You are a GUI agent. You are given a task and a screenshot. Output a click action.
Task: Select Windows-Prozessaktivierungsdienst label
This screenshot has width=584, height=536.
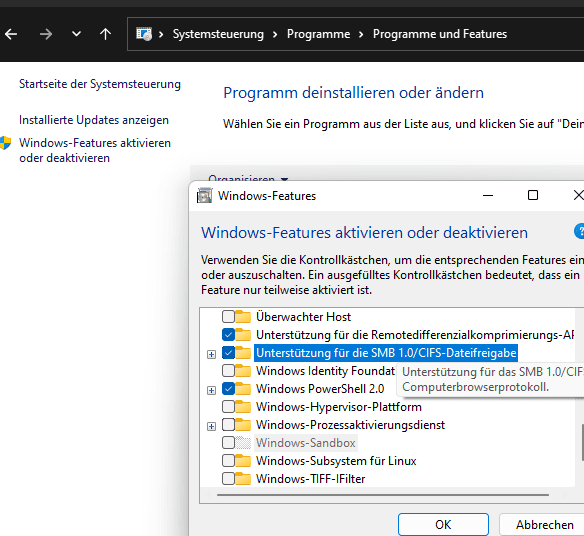pyautogui.click(x=350, y=425)
